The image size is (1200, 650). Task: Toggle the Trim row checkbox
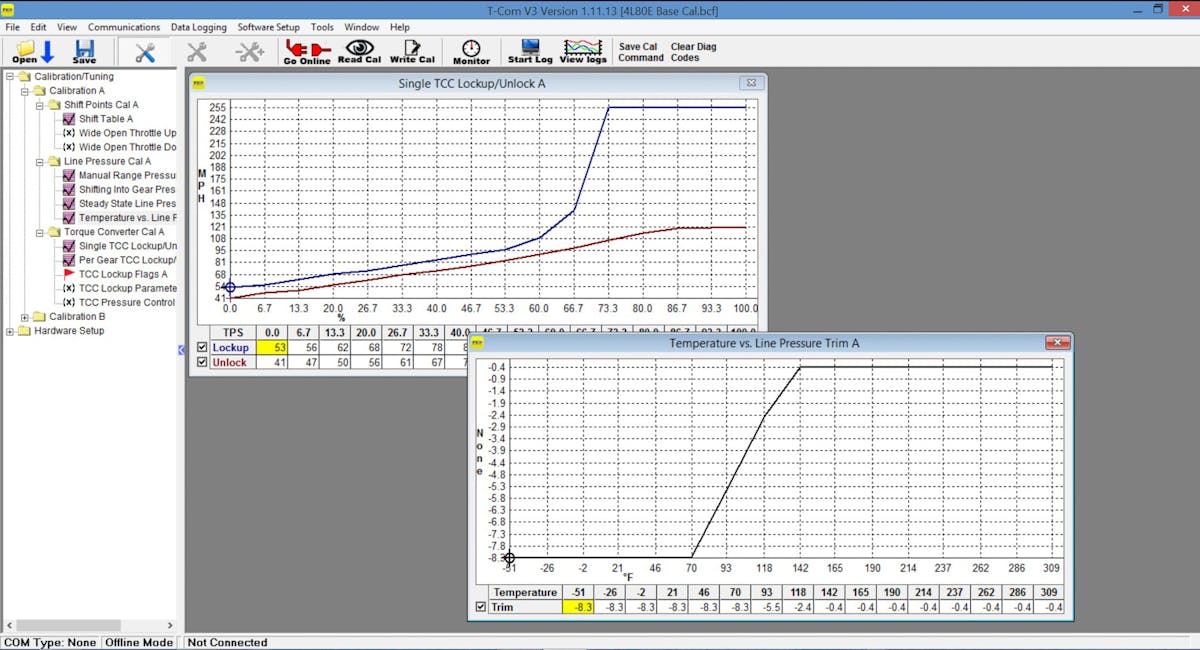[x=481, y=607]
